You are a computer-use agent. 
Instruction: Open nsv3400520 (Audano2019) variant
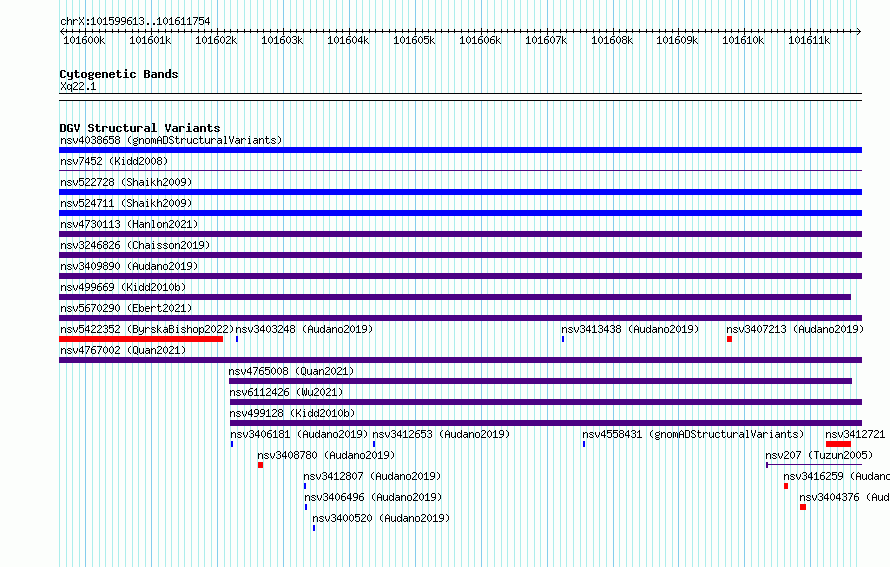tap(381, 518)
